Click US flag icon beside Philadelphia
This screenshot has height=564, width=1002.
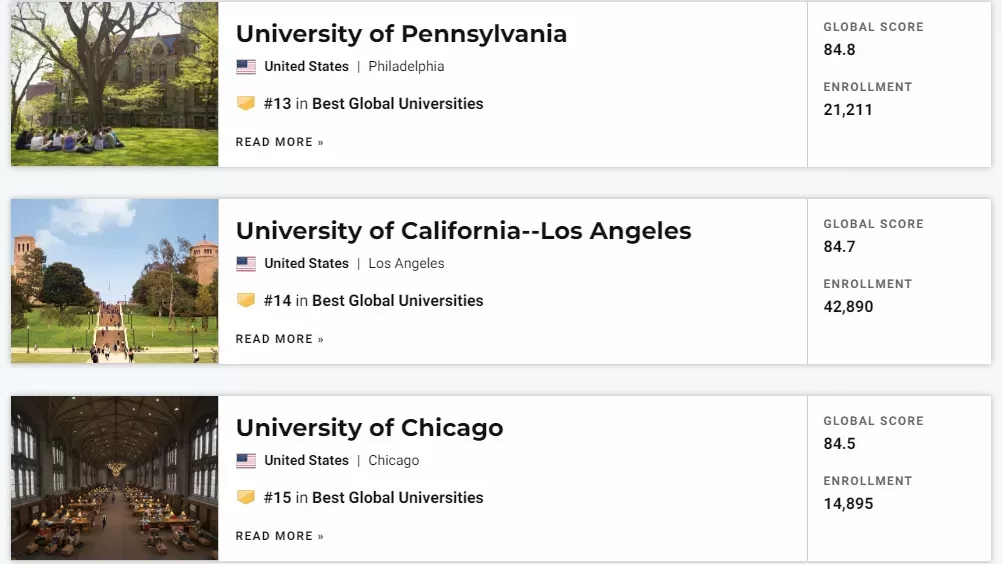point(246,66)
